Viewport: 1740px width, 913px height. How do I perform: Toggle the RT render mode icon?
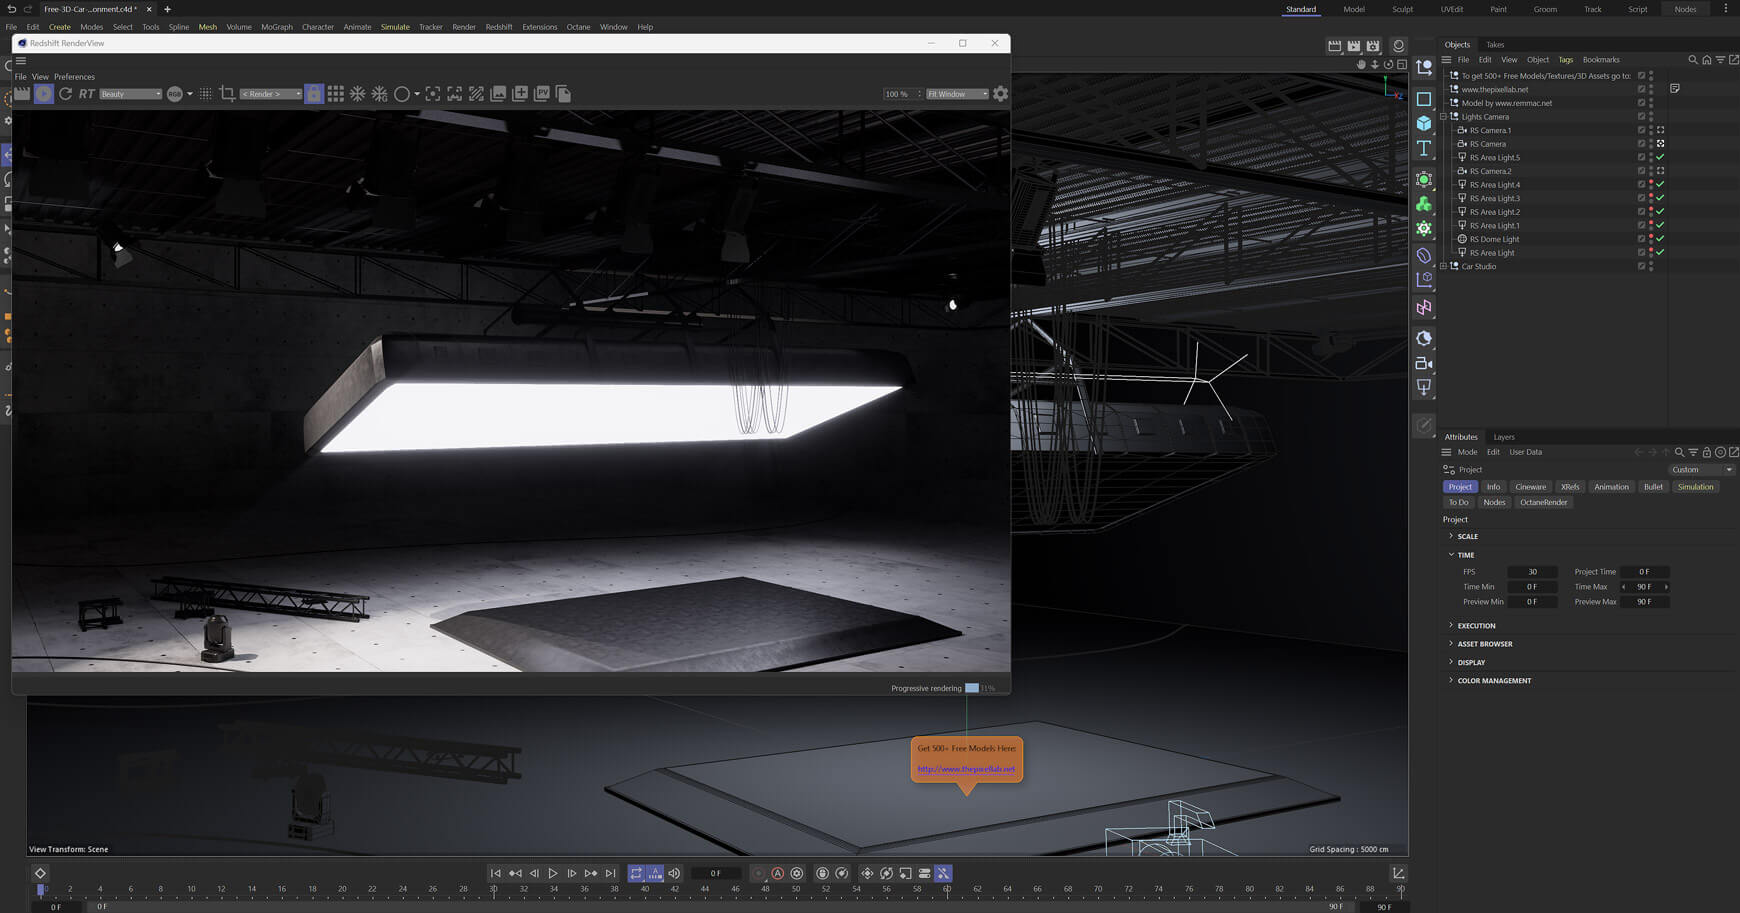[x=87, y=94]
